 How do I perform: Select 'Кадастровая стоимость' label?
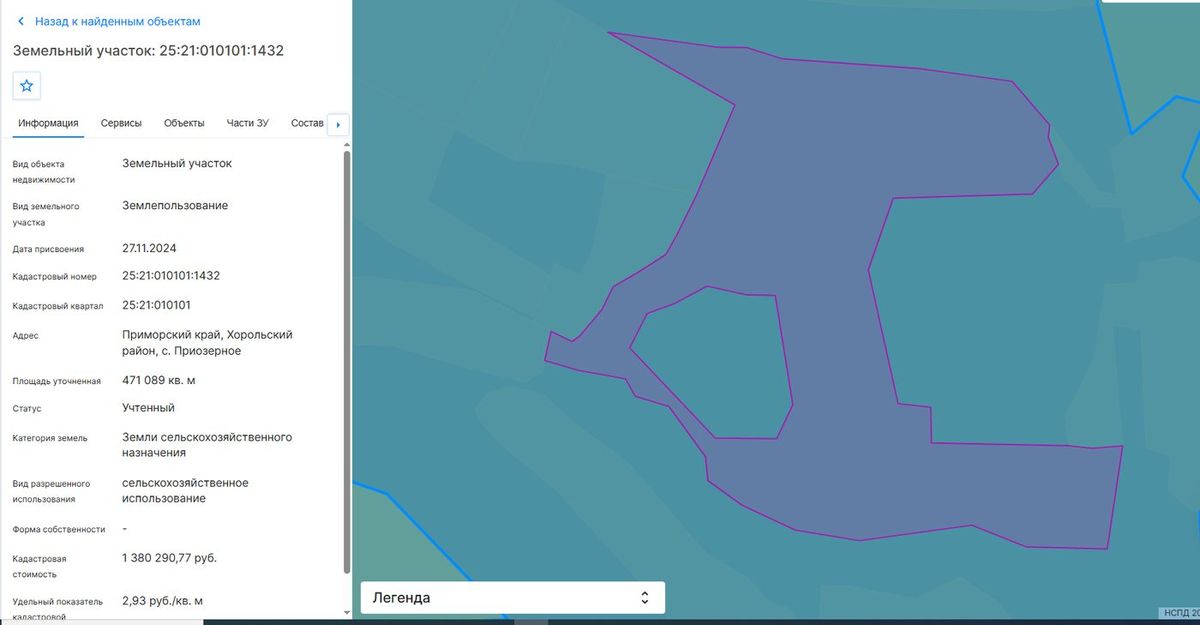(x=40, y=566)
